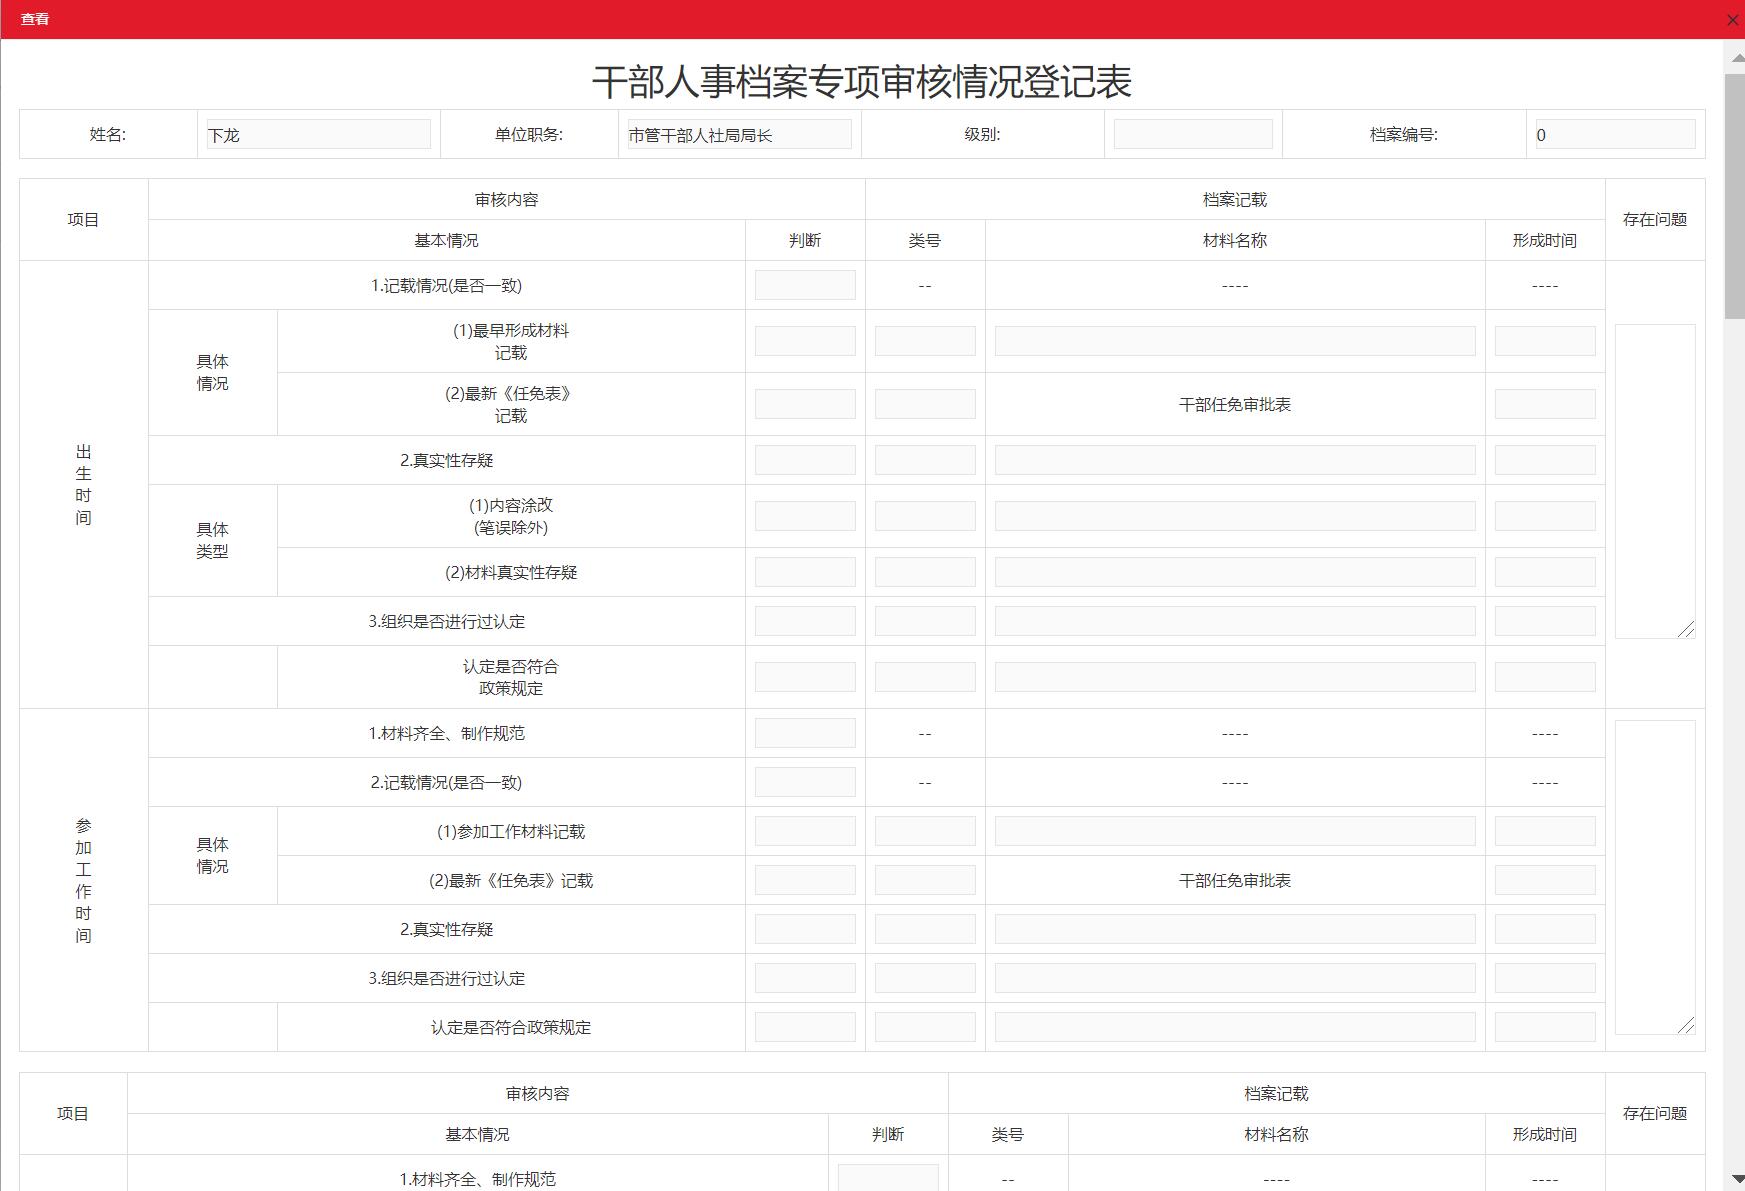Click the scrollbar up arrow at top right
Viewport: 1745px width, 1191px height.
[1736, 58]
